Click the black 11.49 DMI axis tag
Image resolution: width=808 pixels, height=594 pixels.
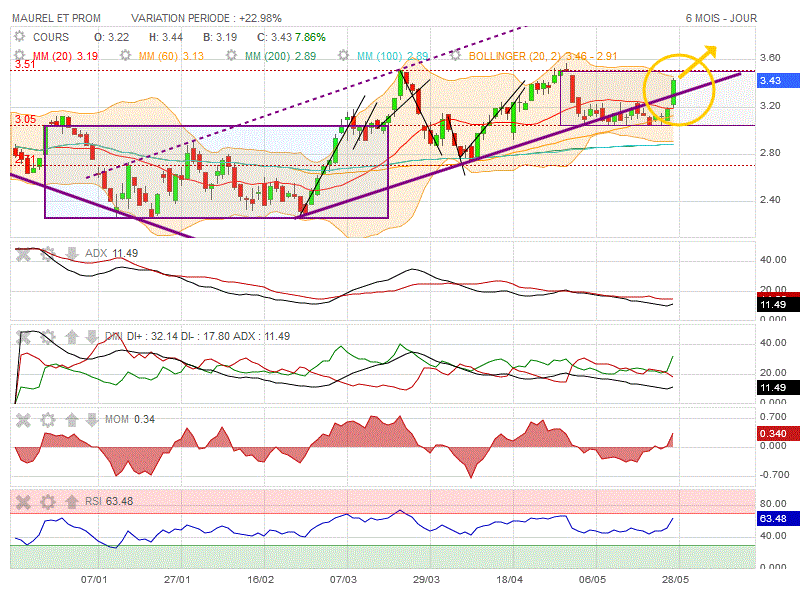[778, 387]
